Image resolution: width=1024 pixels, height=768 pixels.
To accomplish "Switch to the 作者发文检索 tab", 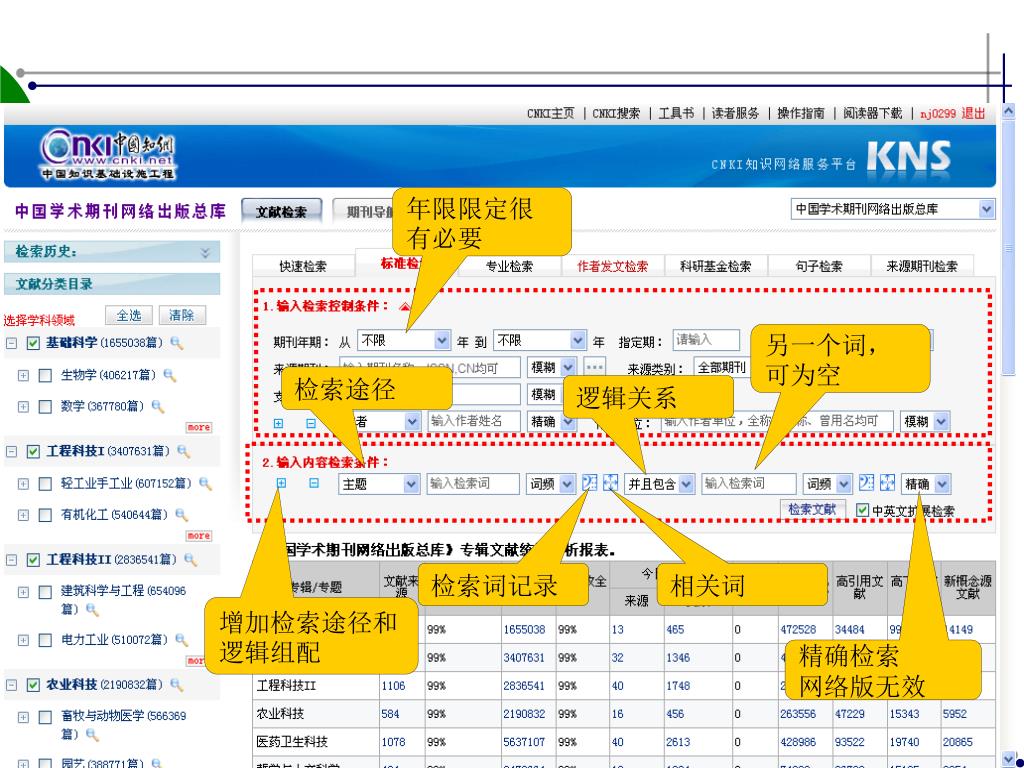I will point(613,266).
